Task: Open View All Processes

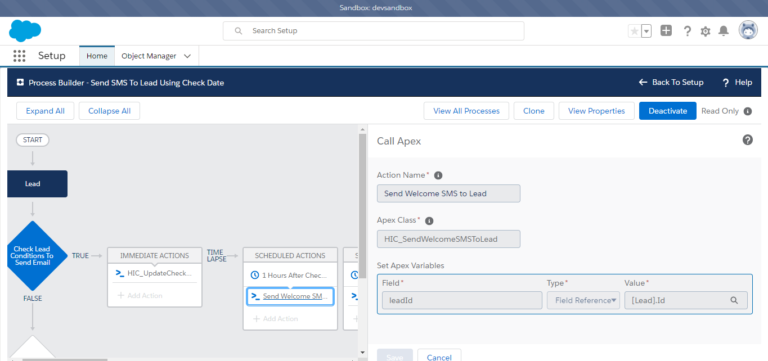Action: click(x=466, y=111)
